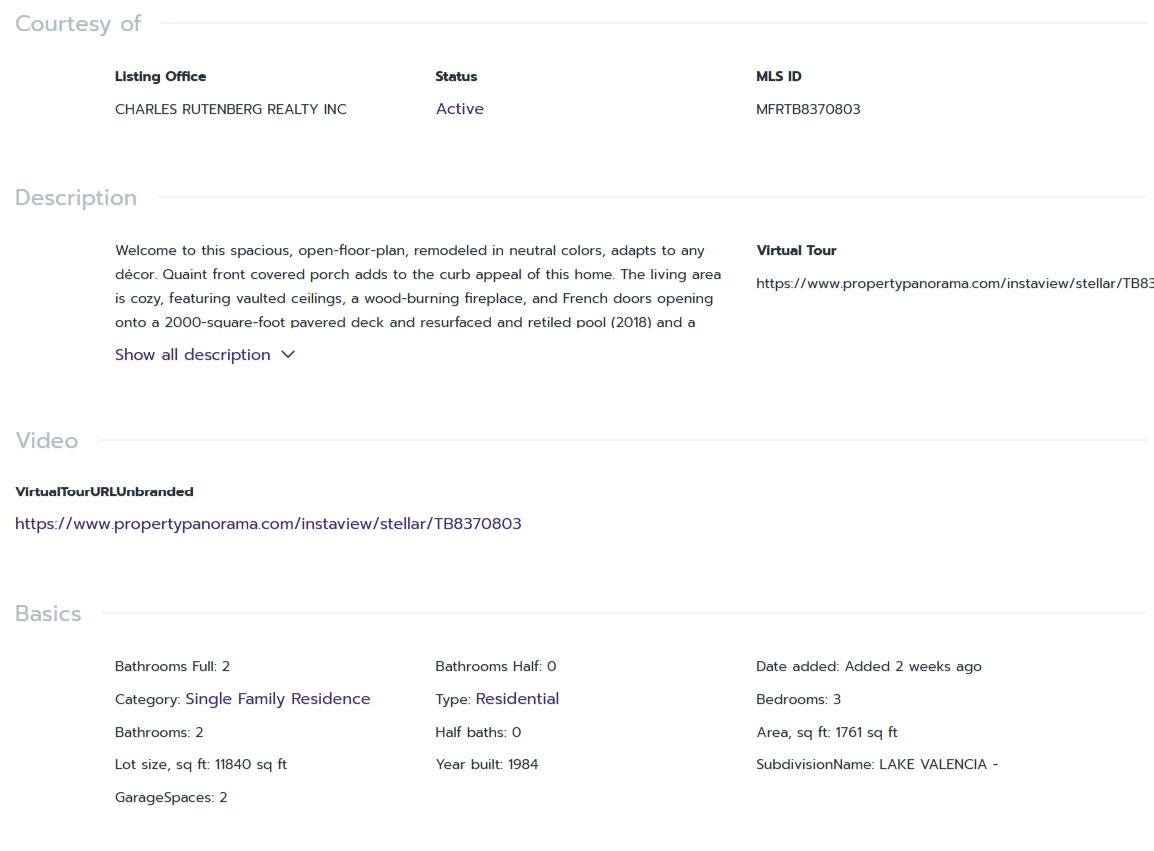
Task: Open the Single Family Residence category link
Action: tap(277, 699)
